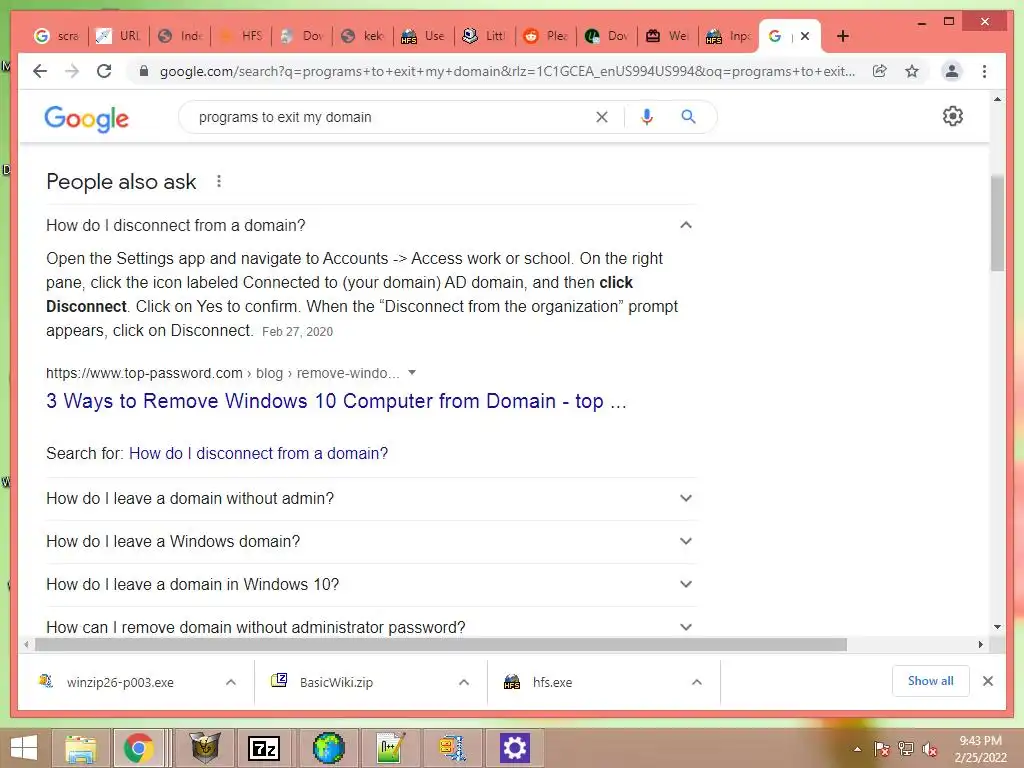Switch to the 'Use' HFS tab
Viewport: 1024px width, 768px height.
click(x=424, y=36)
